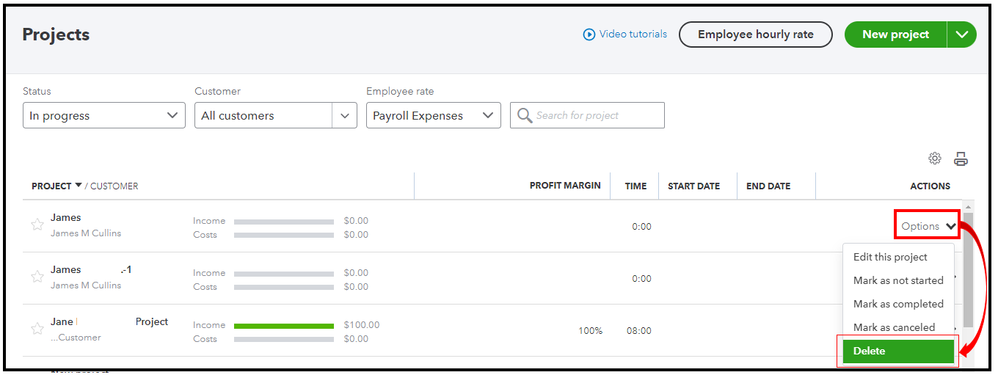
Task: Open the table settings gear icon
Action: pyautogui.click(x=934, y=159)
